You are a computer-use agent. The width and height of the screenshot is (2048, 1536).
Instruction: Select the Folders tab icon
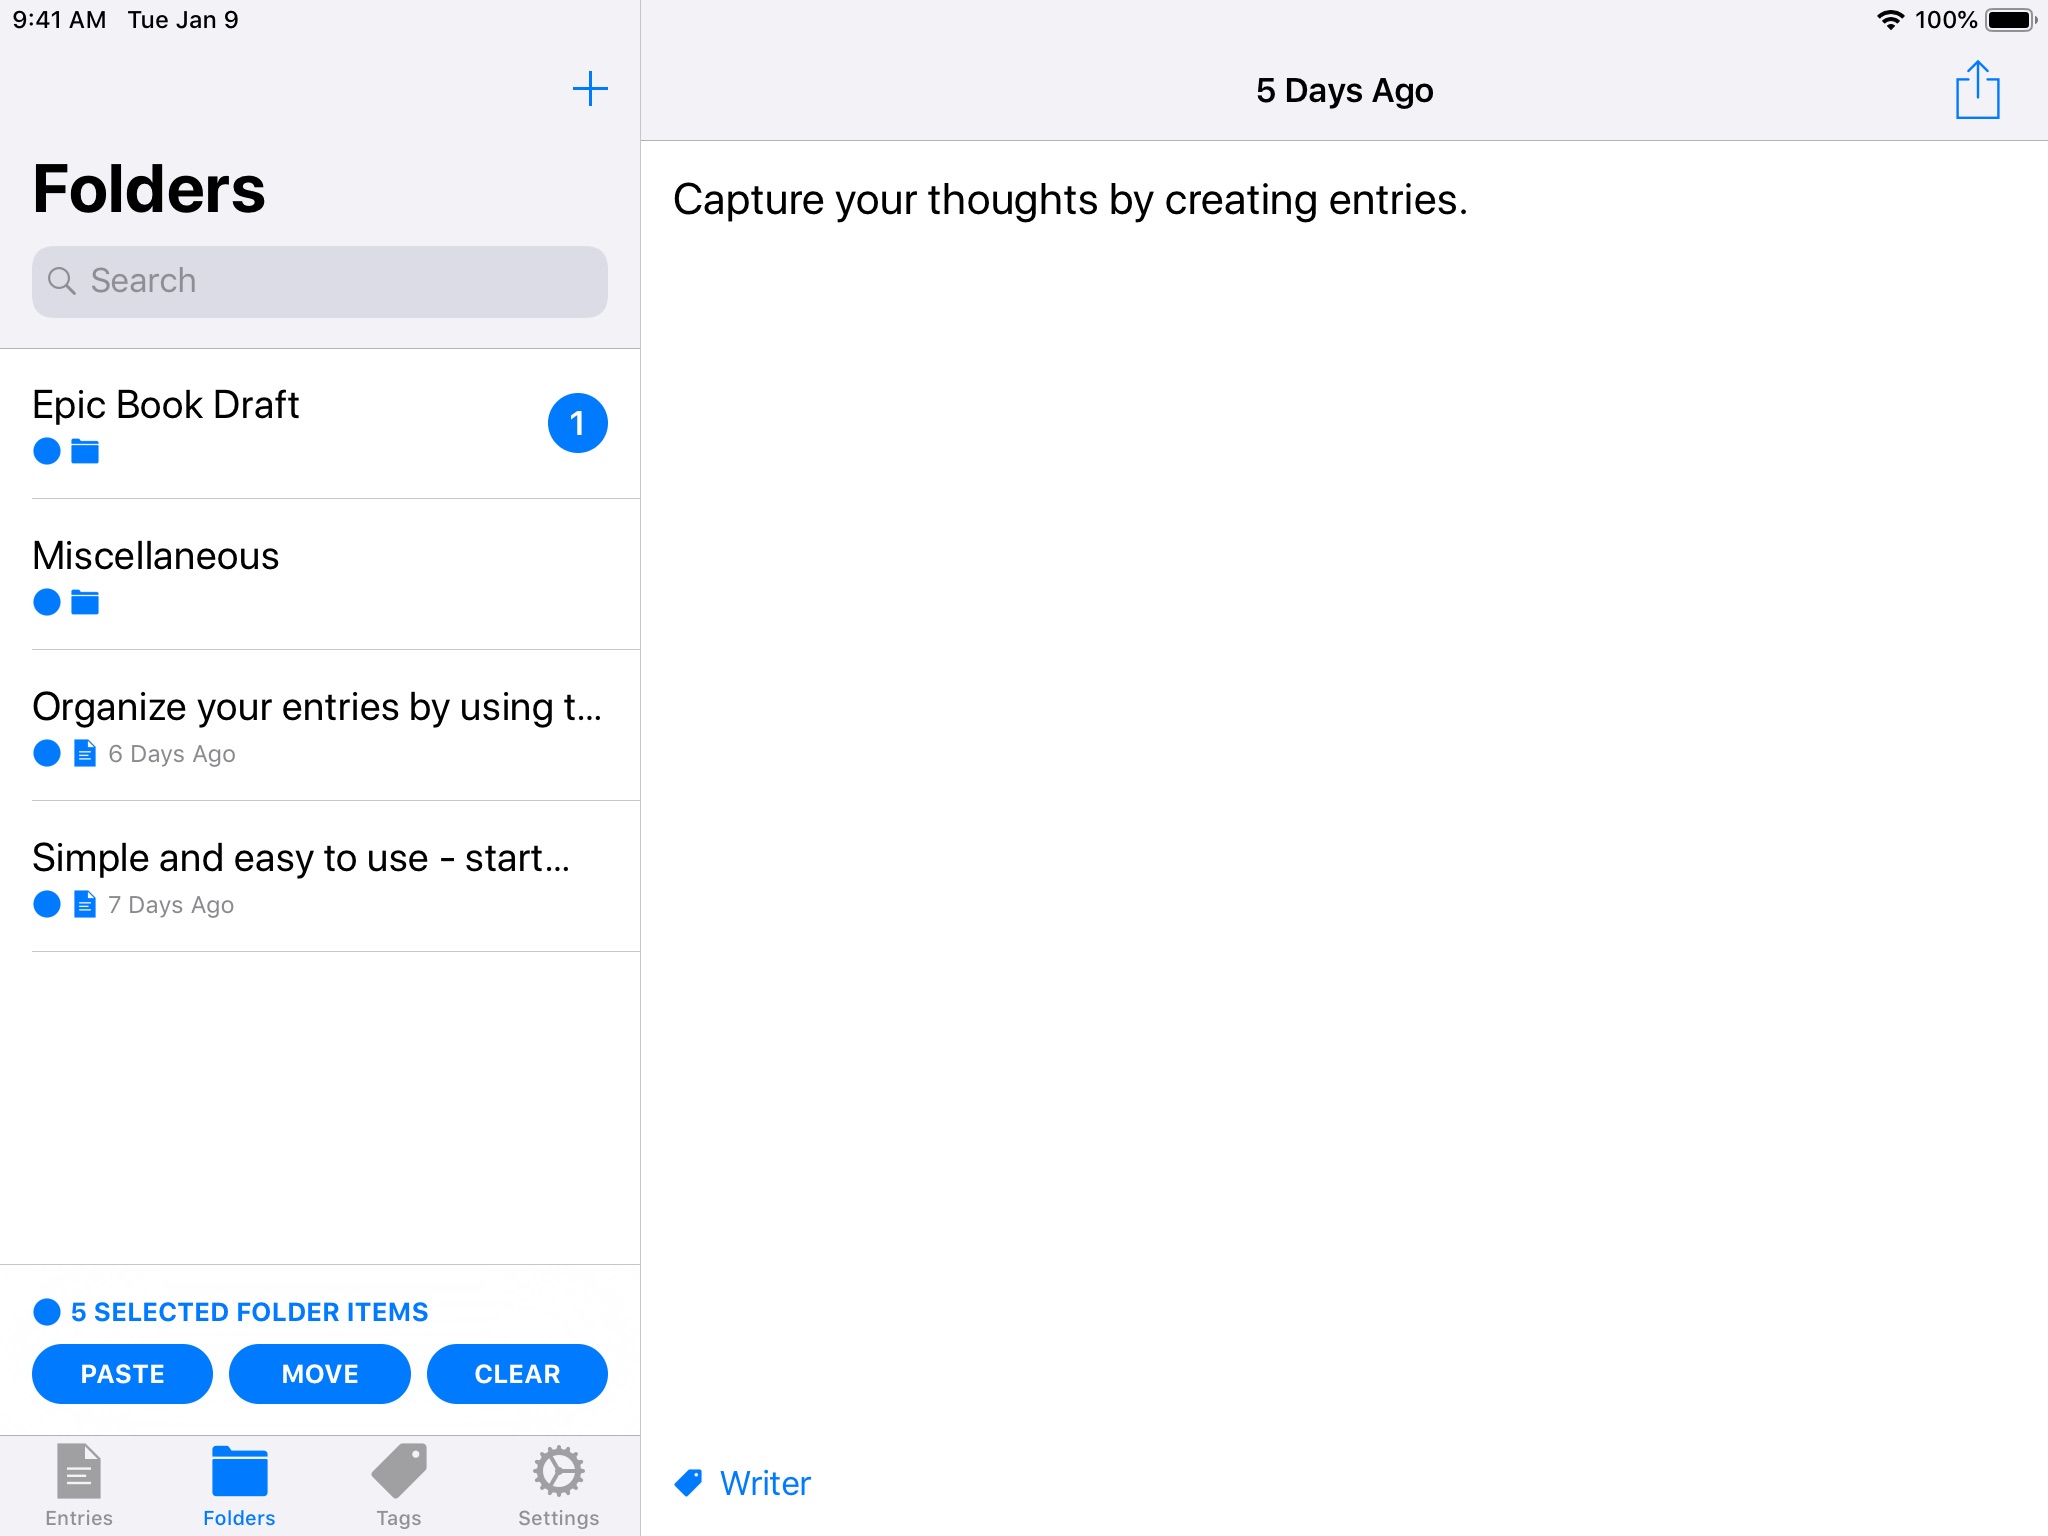pos(239,1468)
